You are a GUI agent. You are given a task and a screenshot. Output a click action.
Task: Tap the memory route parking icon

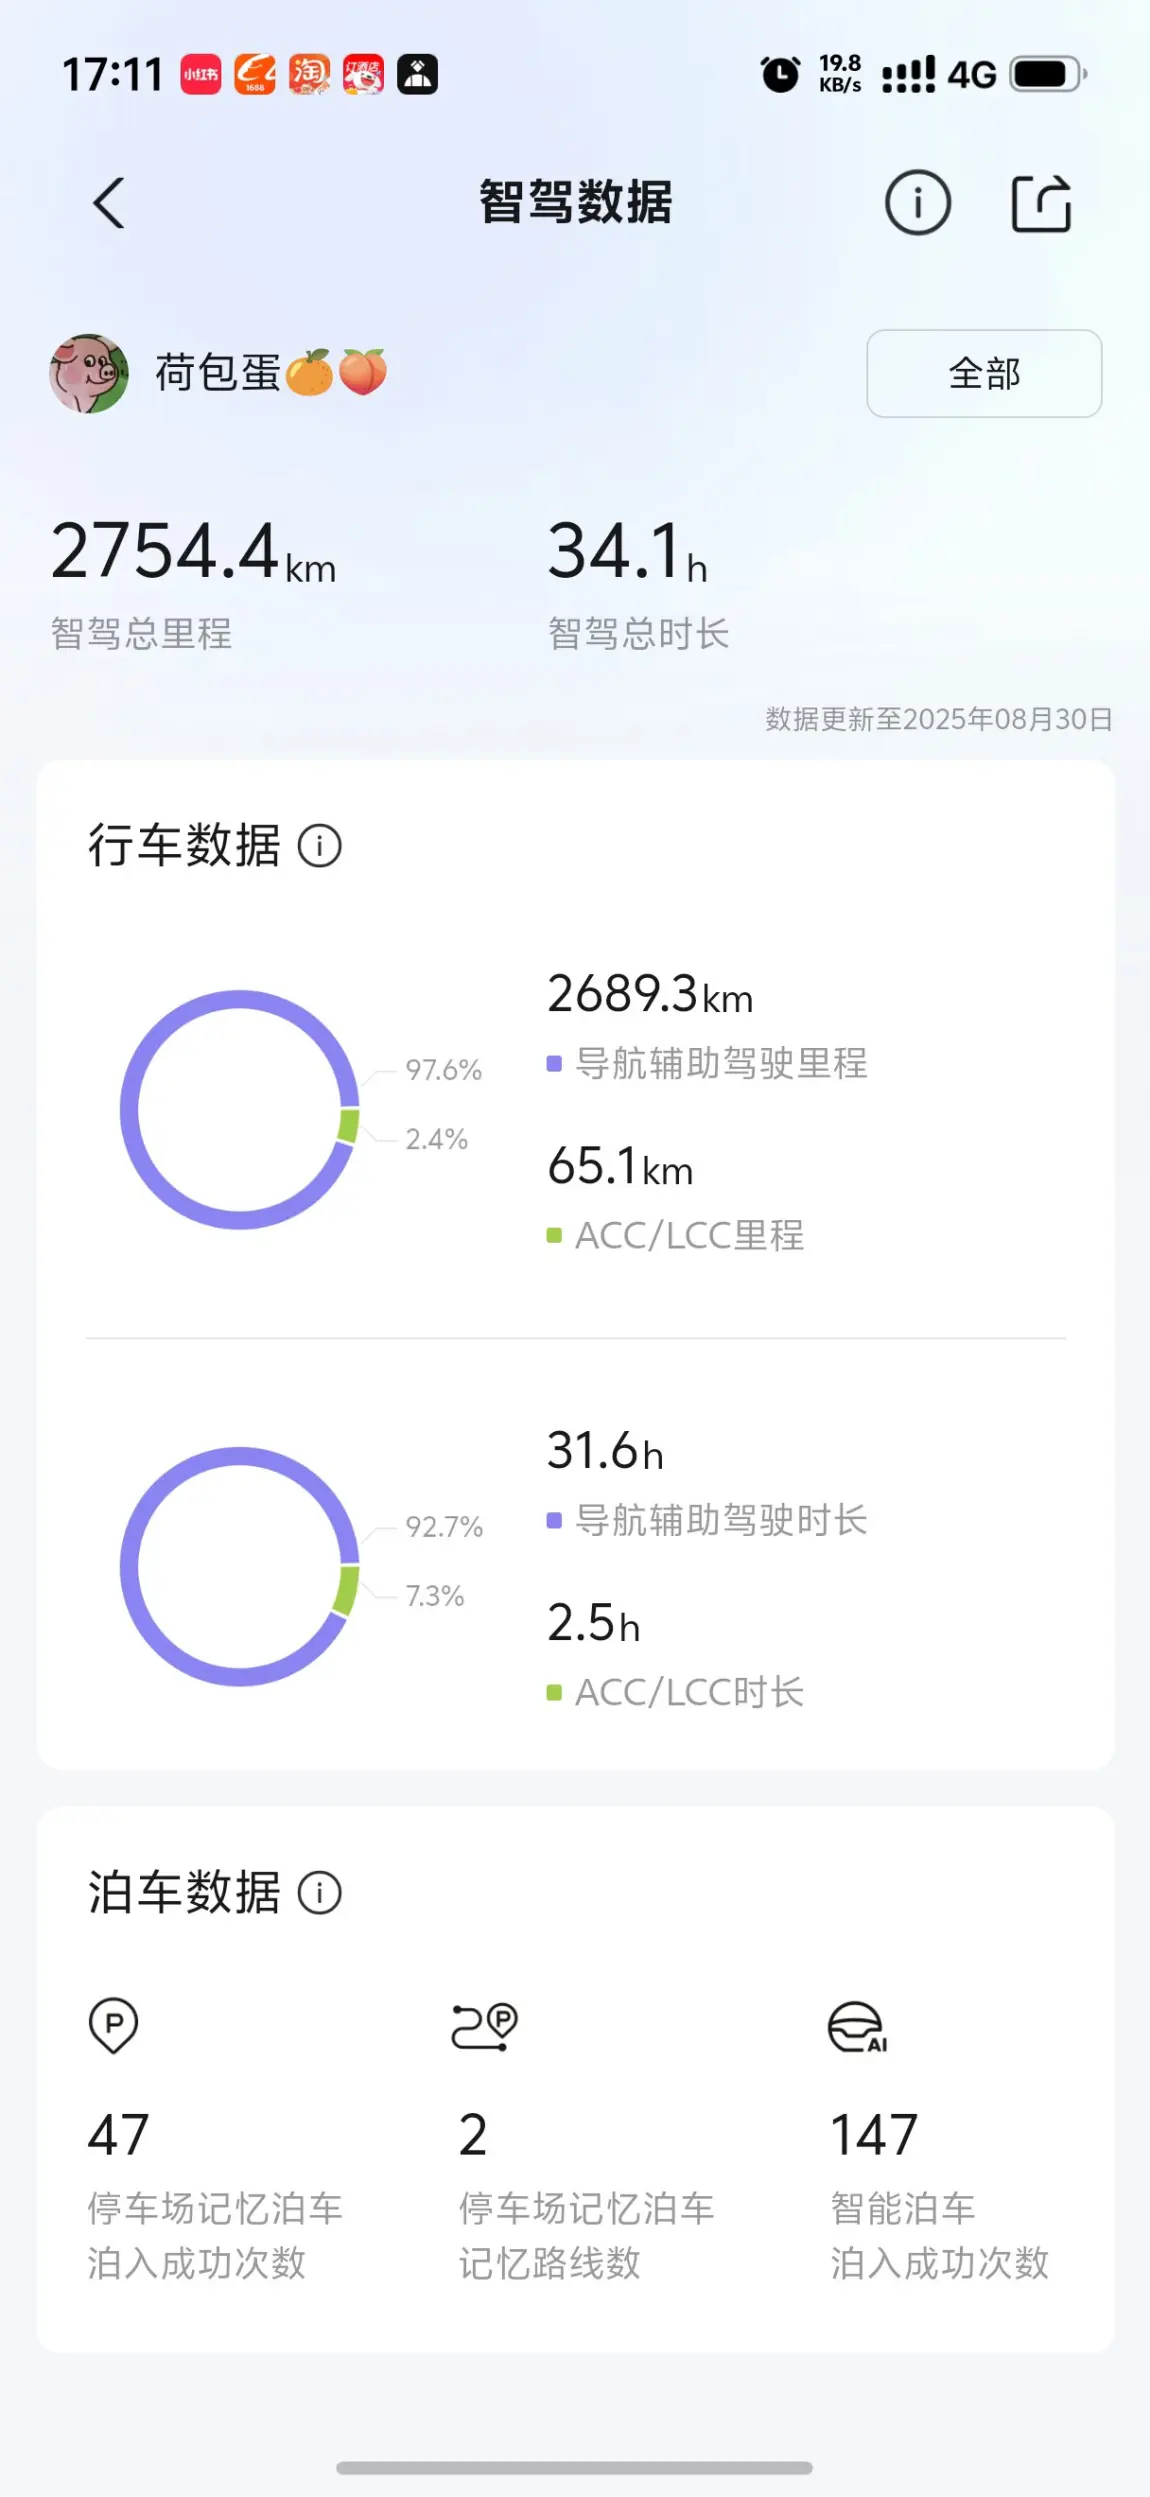click(485, 2027)
